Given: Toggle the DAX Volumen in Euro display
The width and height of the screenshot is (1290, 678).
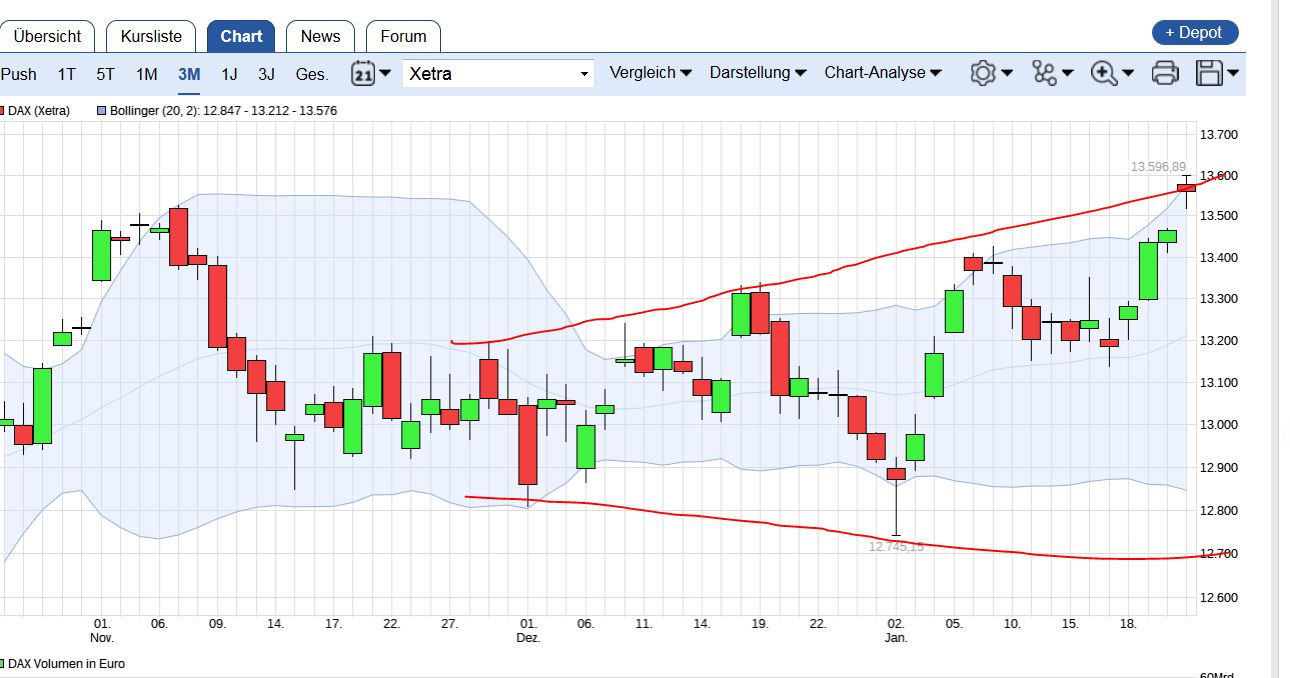Looking at the screenshot, I should tap(67, 662).
